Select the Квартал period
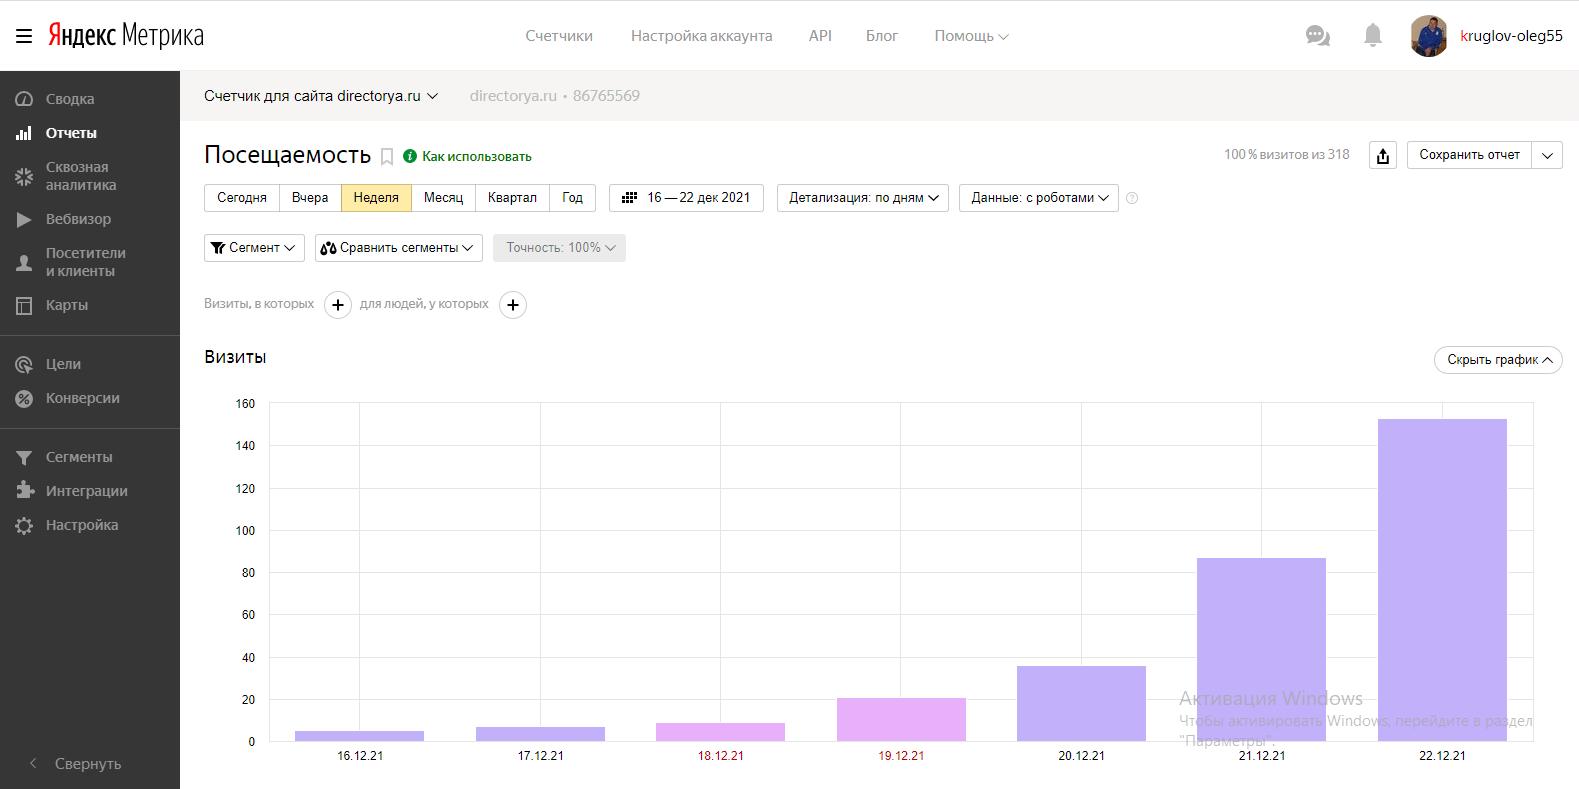Image resolution: width=1579 pixels, height=789 pixels. (x=512, y=198)
